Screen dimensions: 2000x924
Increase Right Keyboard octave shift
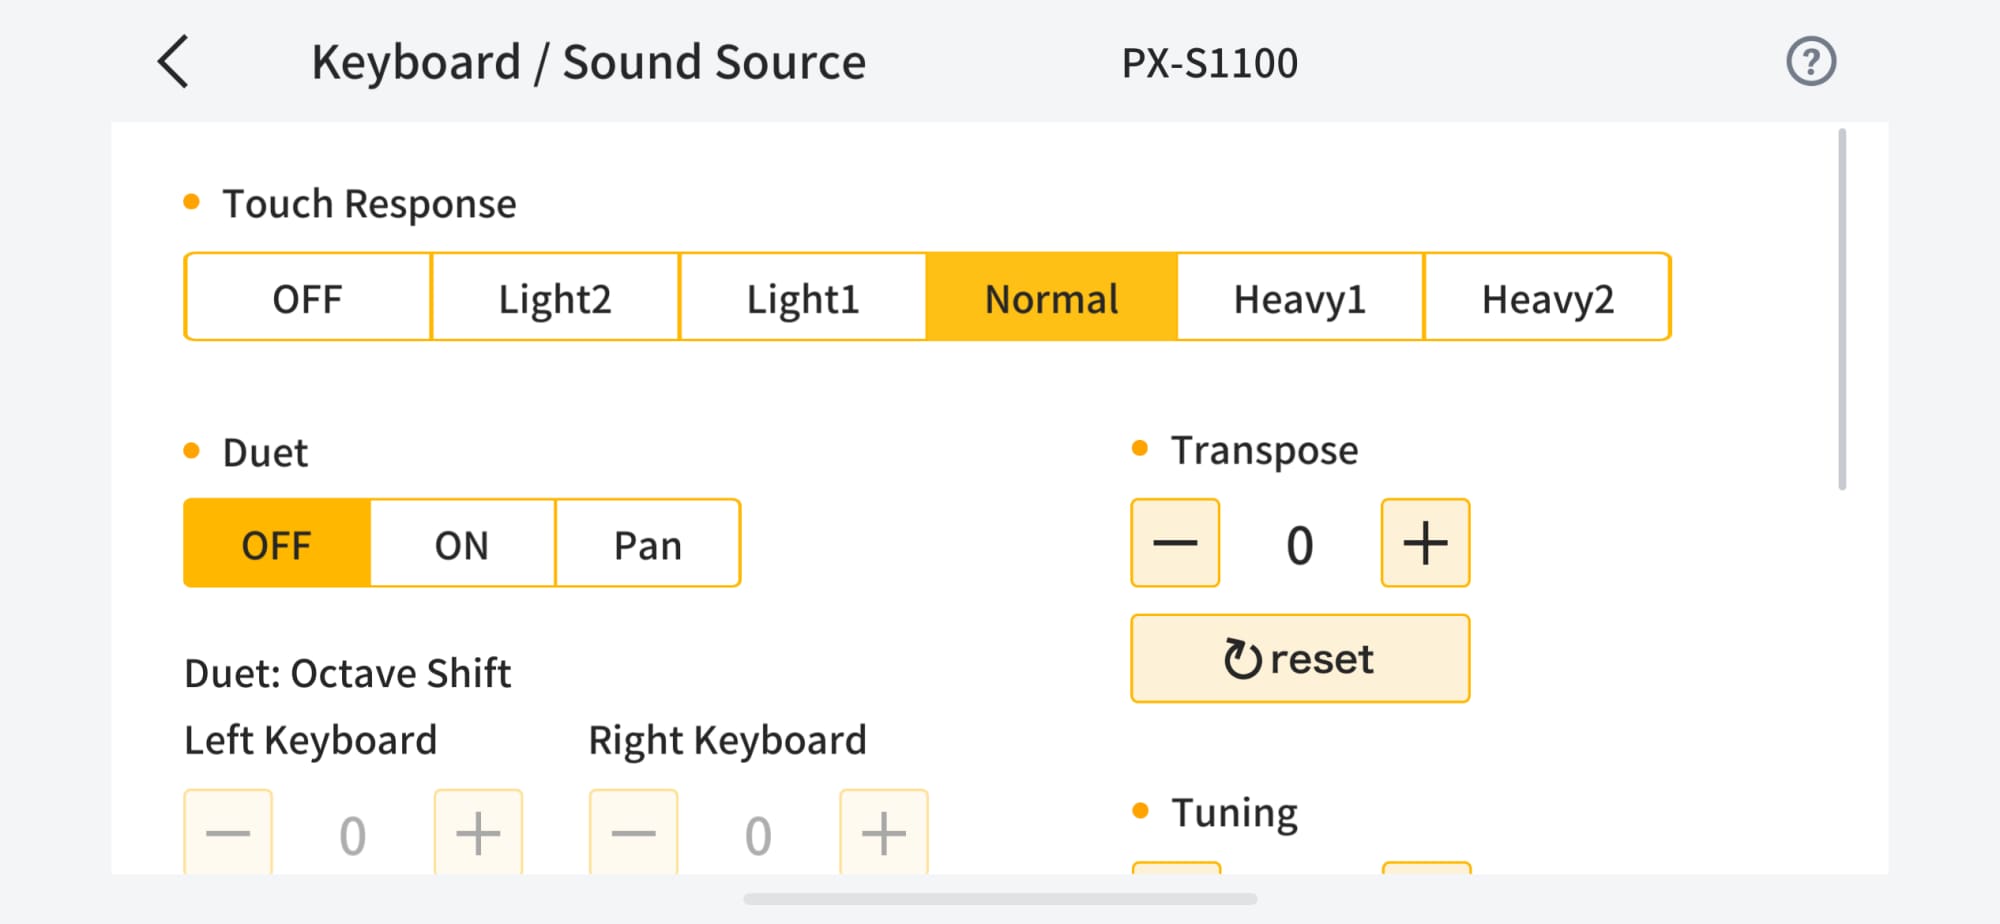[884, 832]
